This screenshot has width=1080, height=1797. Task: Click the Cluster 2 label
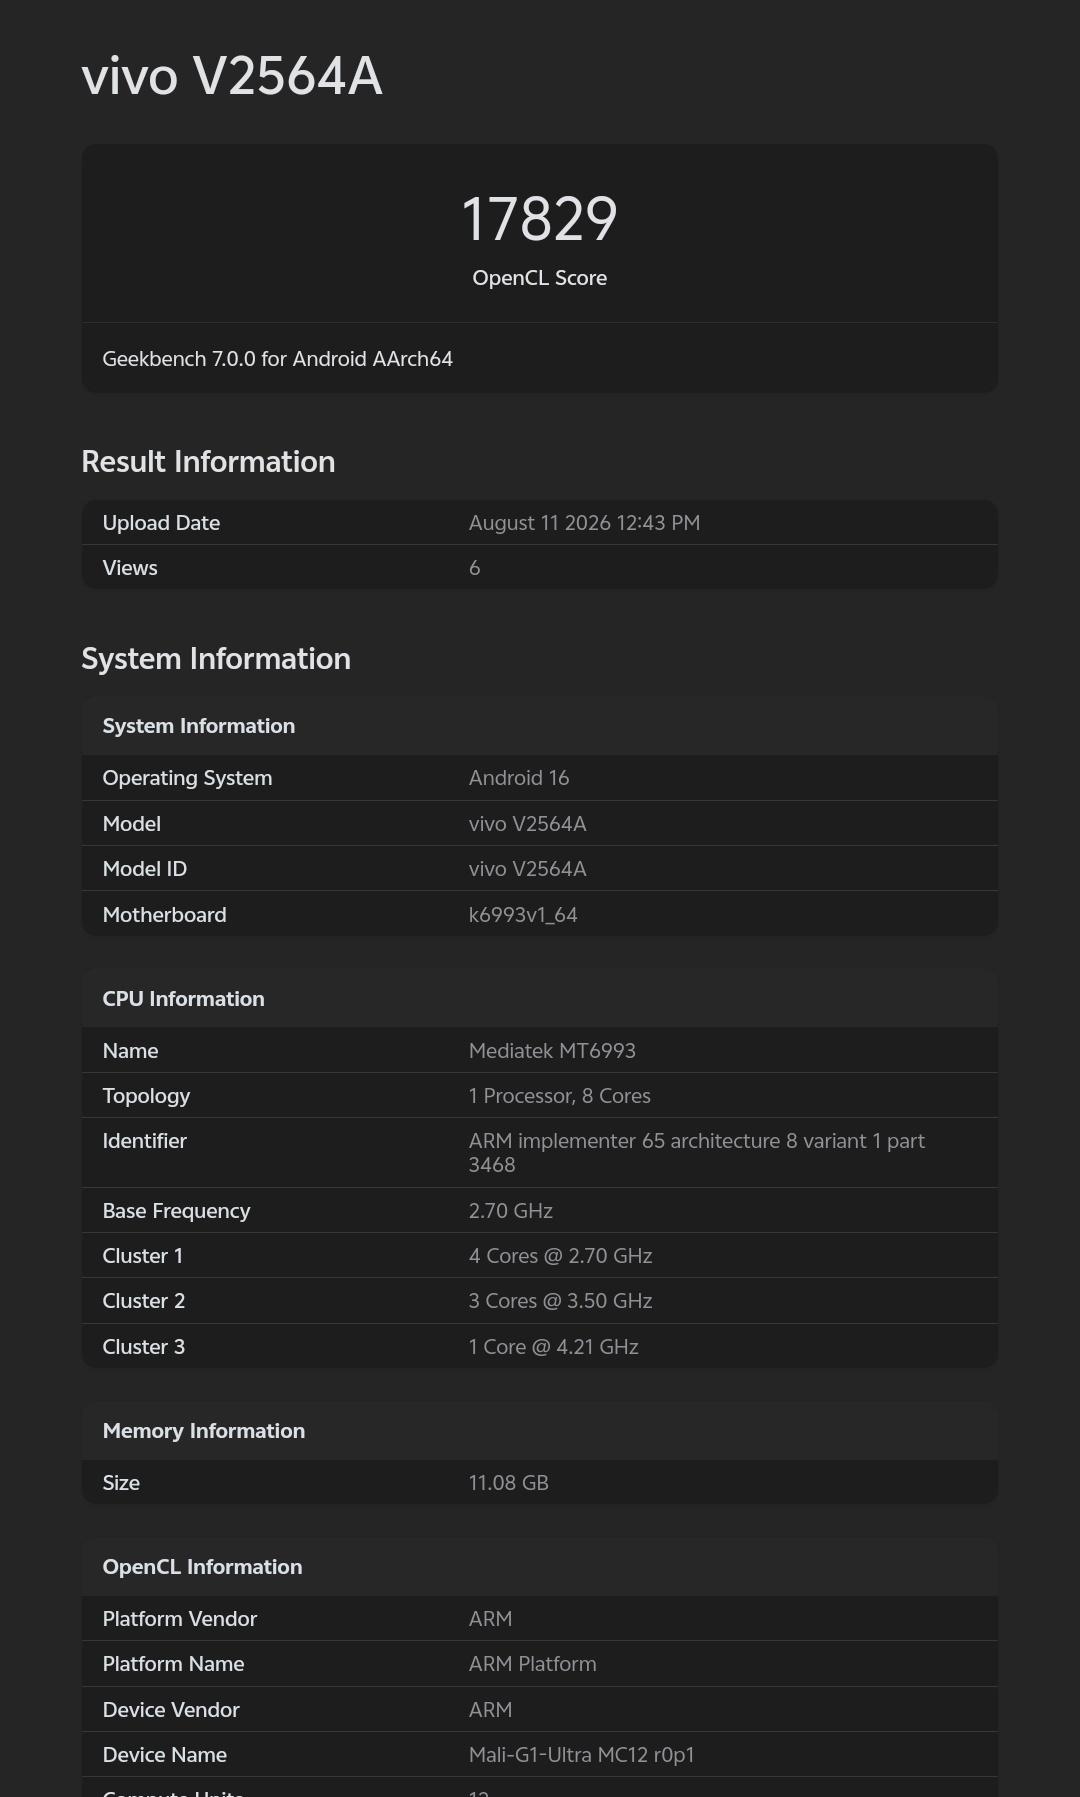click(x=143, y=1301)
